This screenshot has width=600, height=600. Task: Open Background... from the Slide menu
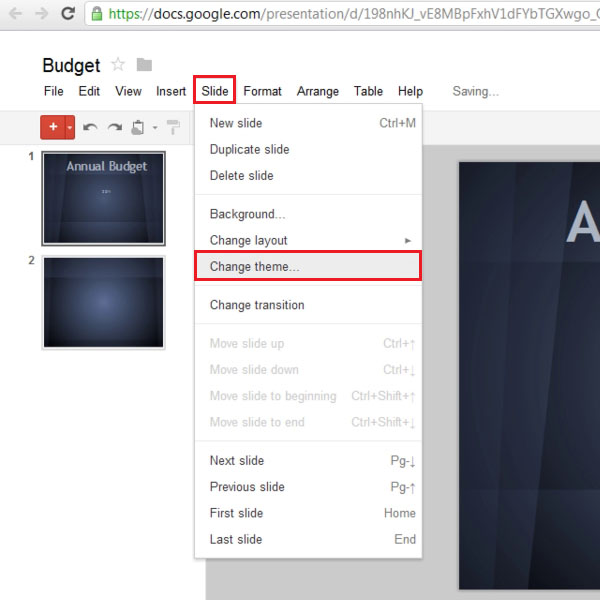click(308, 214)
